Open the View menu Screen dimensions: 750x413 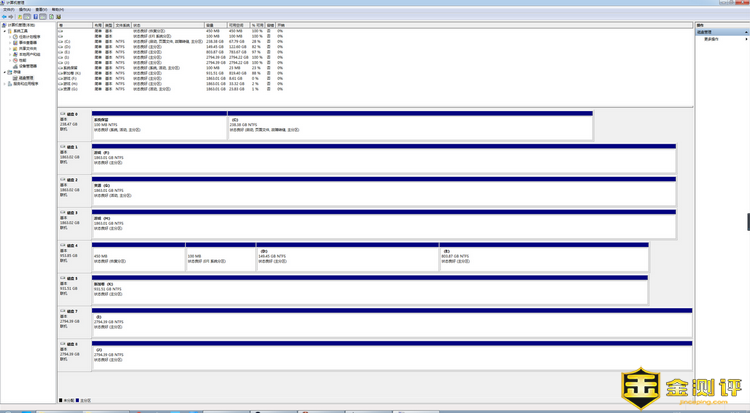40,9
